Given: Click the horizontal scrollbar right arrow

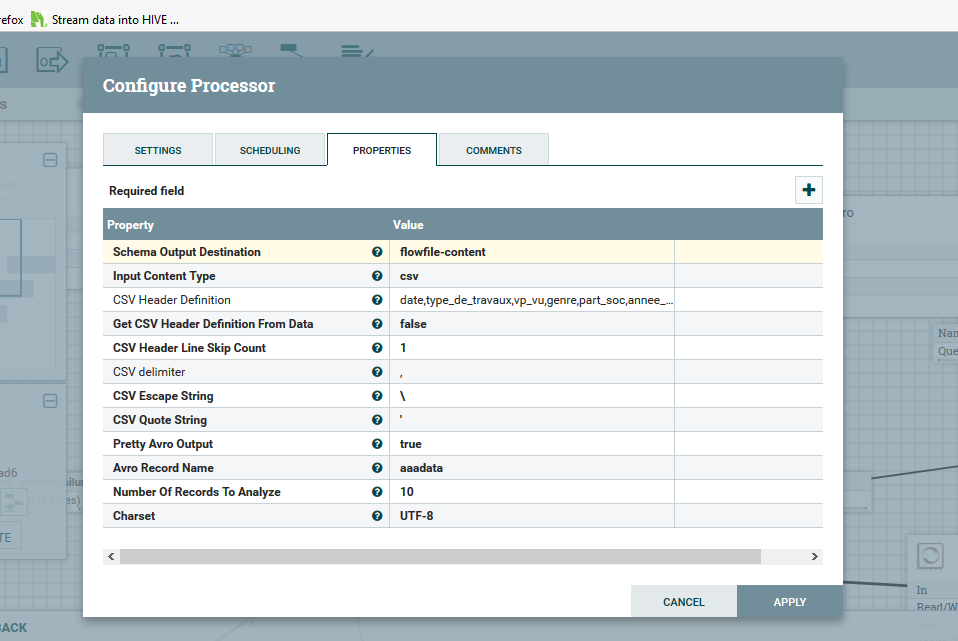Looking at the screenshot, I should pos(814,556).
